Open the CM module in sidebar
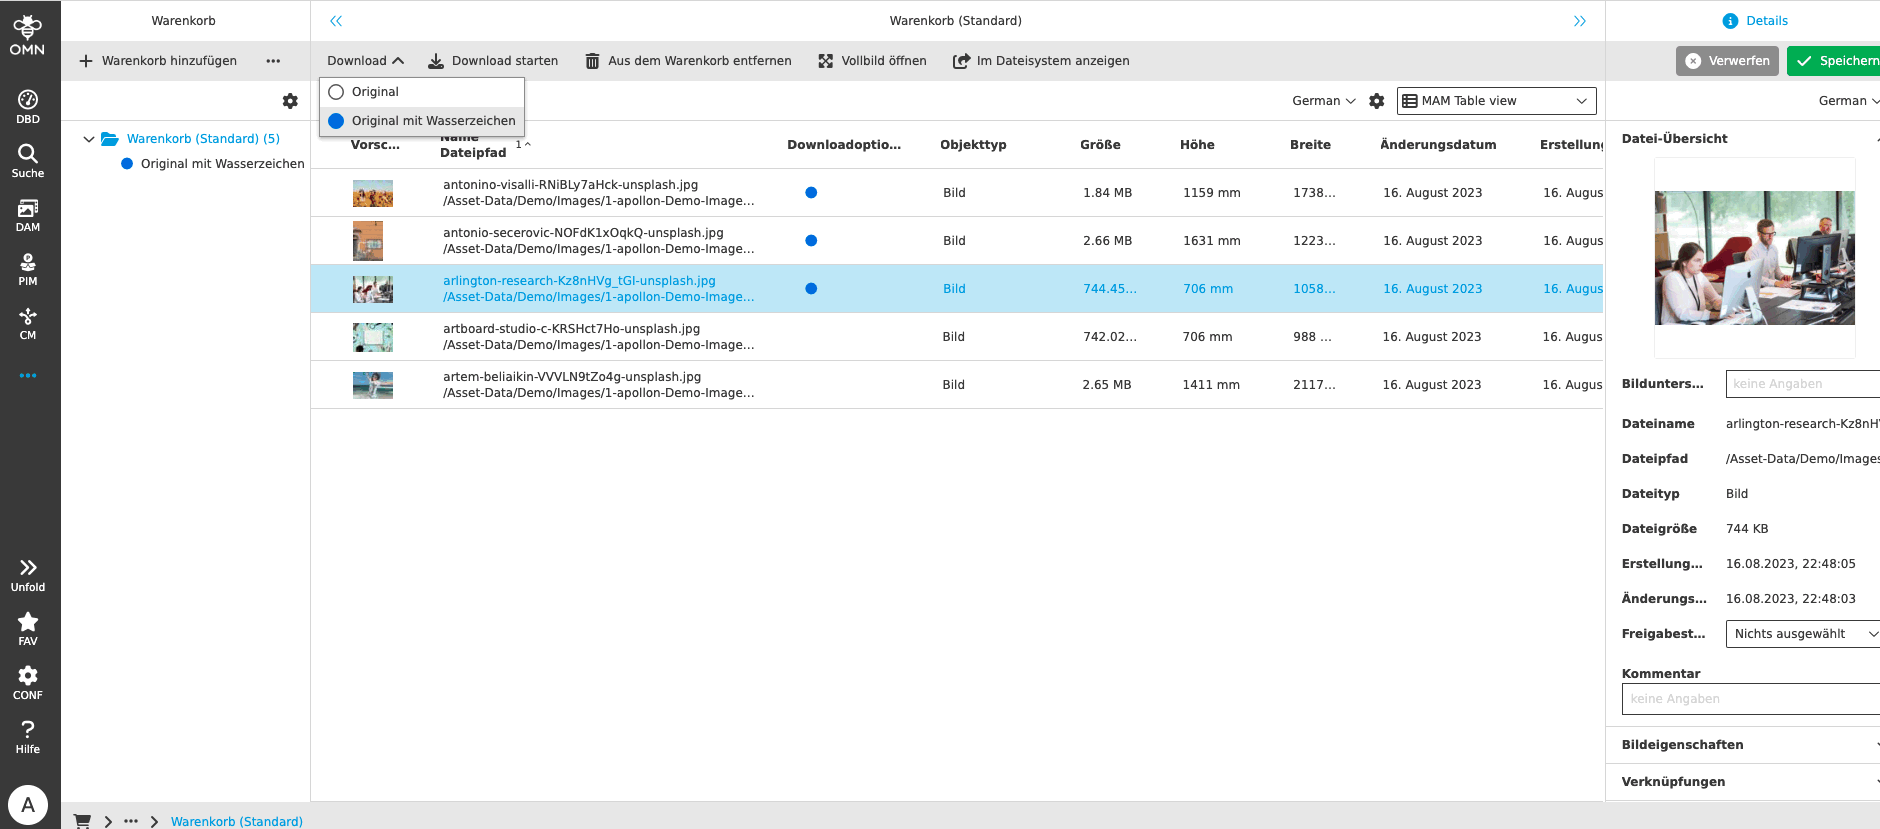Viewport: 1880px width, 829px height. click(x=28, y=322)
